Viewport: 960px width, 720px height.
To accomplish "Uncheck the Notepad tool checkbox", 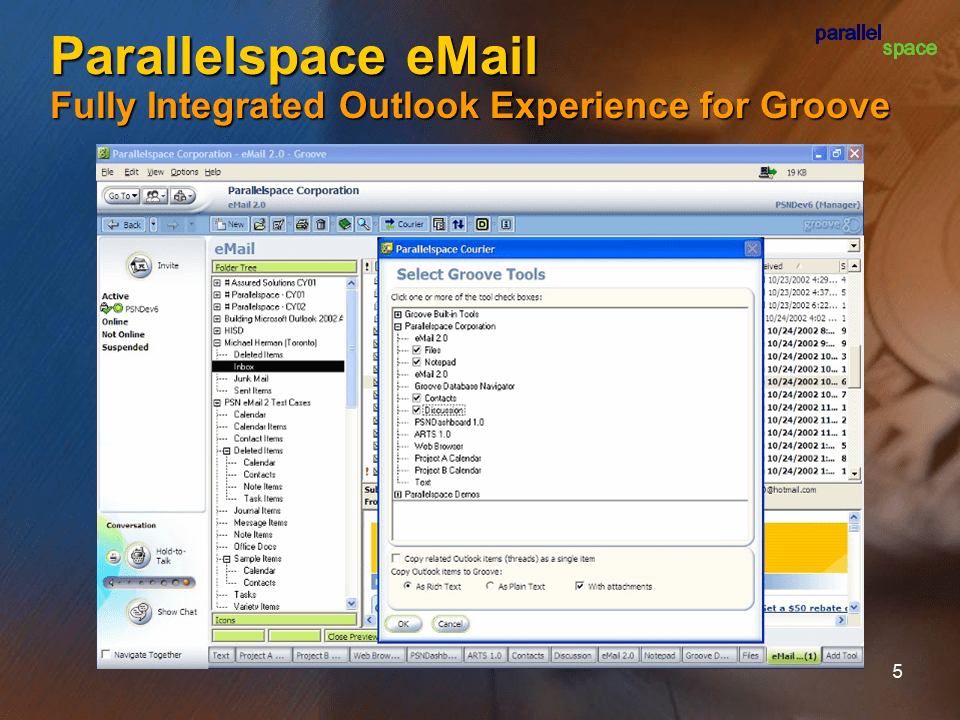I will (417, 362).
